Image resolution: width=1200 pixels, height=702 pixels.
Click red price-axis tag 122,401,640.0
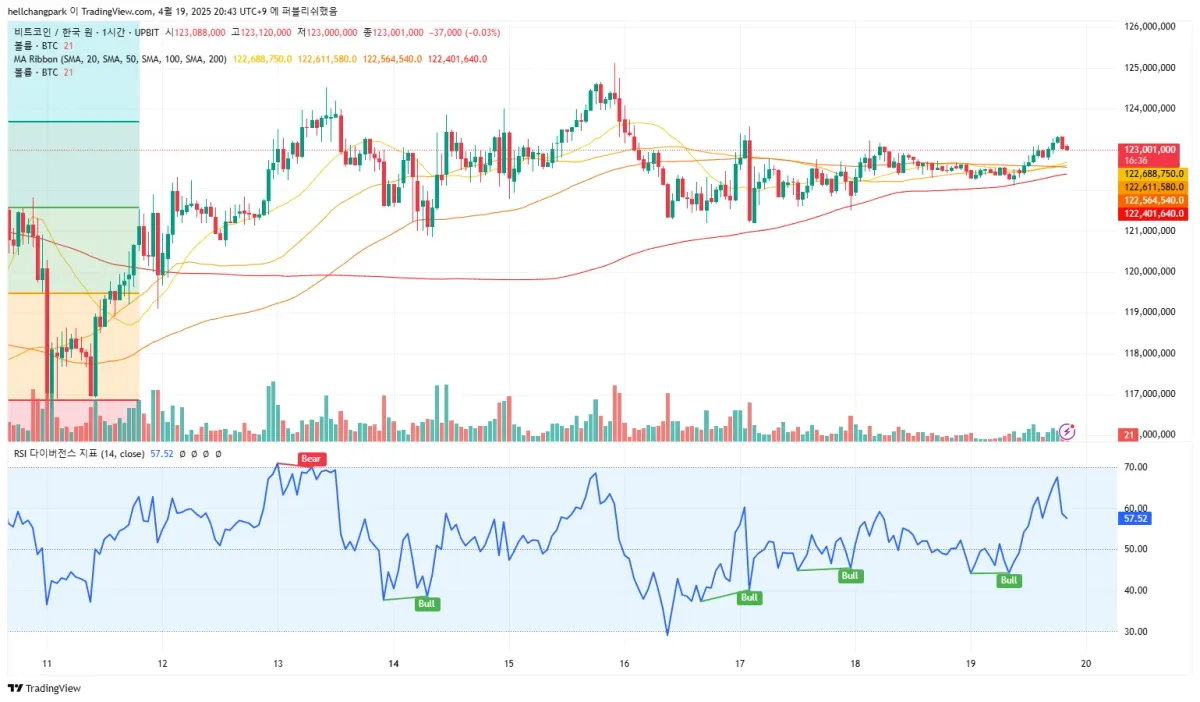1153,213
